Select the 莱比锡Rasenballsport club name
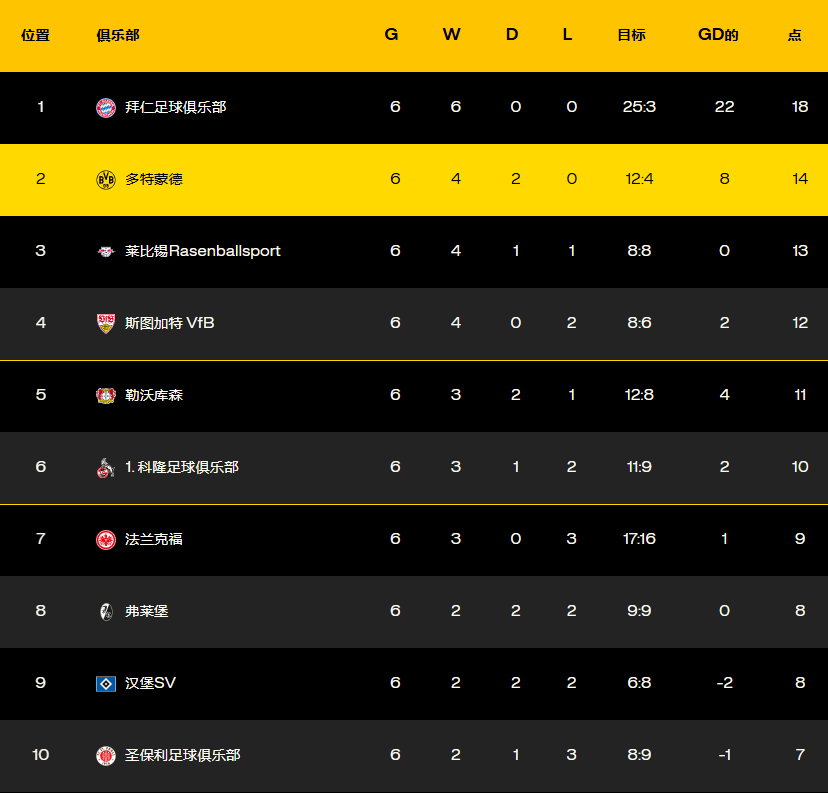 click(203, 251)
